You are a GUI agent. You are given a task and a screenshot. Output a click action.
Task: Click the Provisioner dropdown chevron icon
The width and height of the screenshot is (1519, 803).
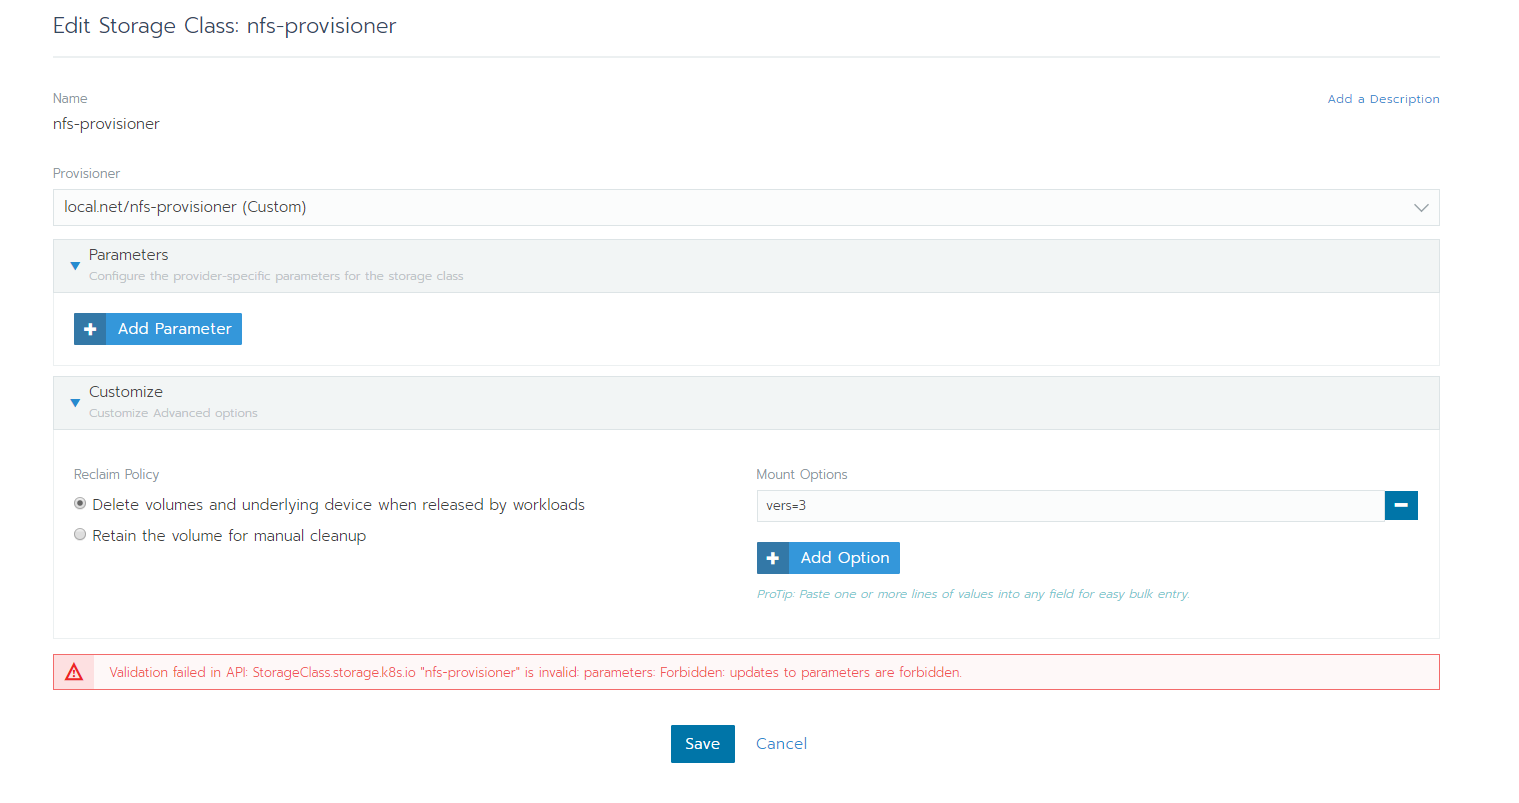(x=1421, y=207)
